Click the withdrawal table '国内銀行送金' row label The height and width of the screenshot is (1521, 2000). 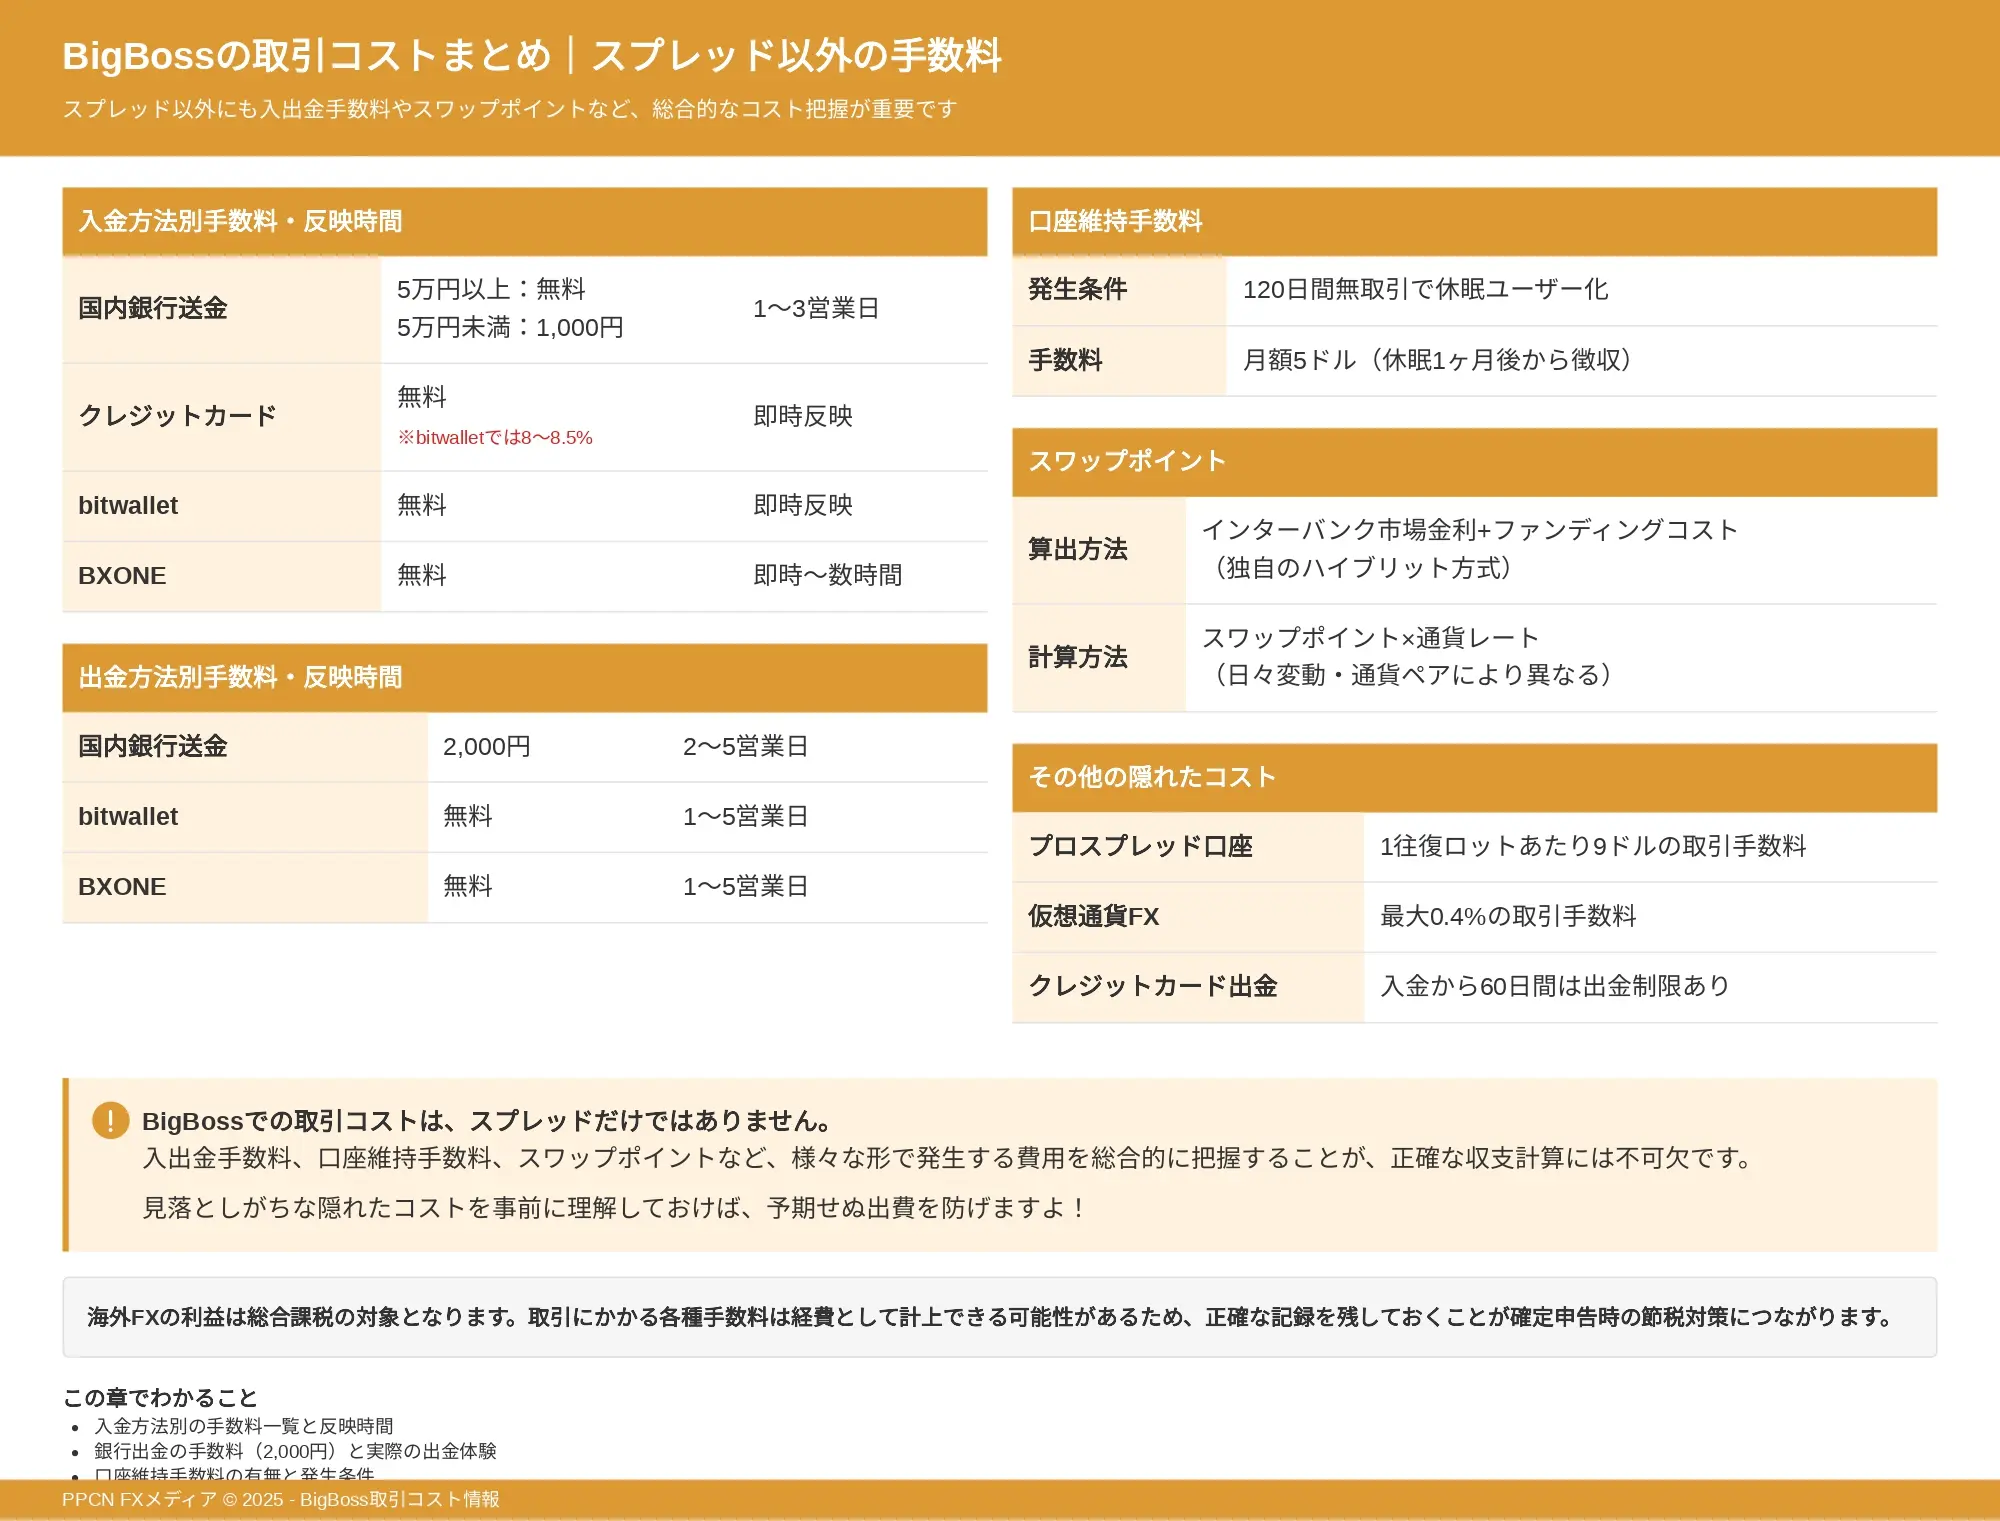pyautogui.click(x=245, y=747)
